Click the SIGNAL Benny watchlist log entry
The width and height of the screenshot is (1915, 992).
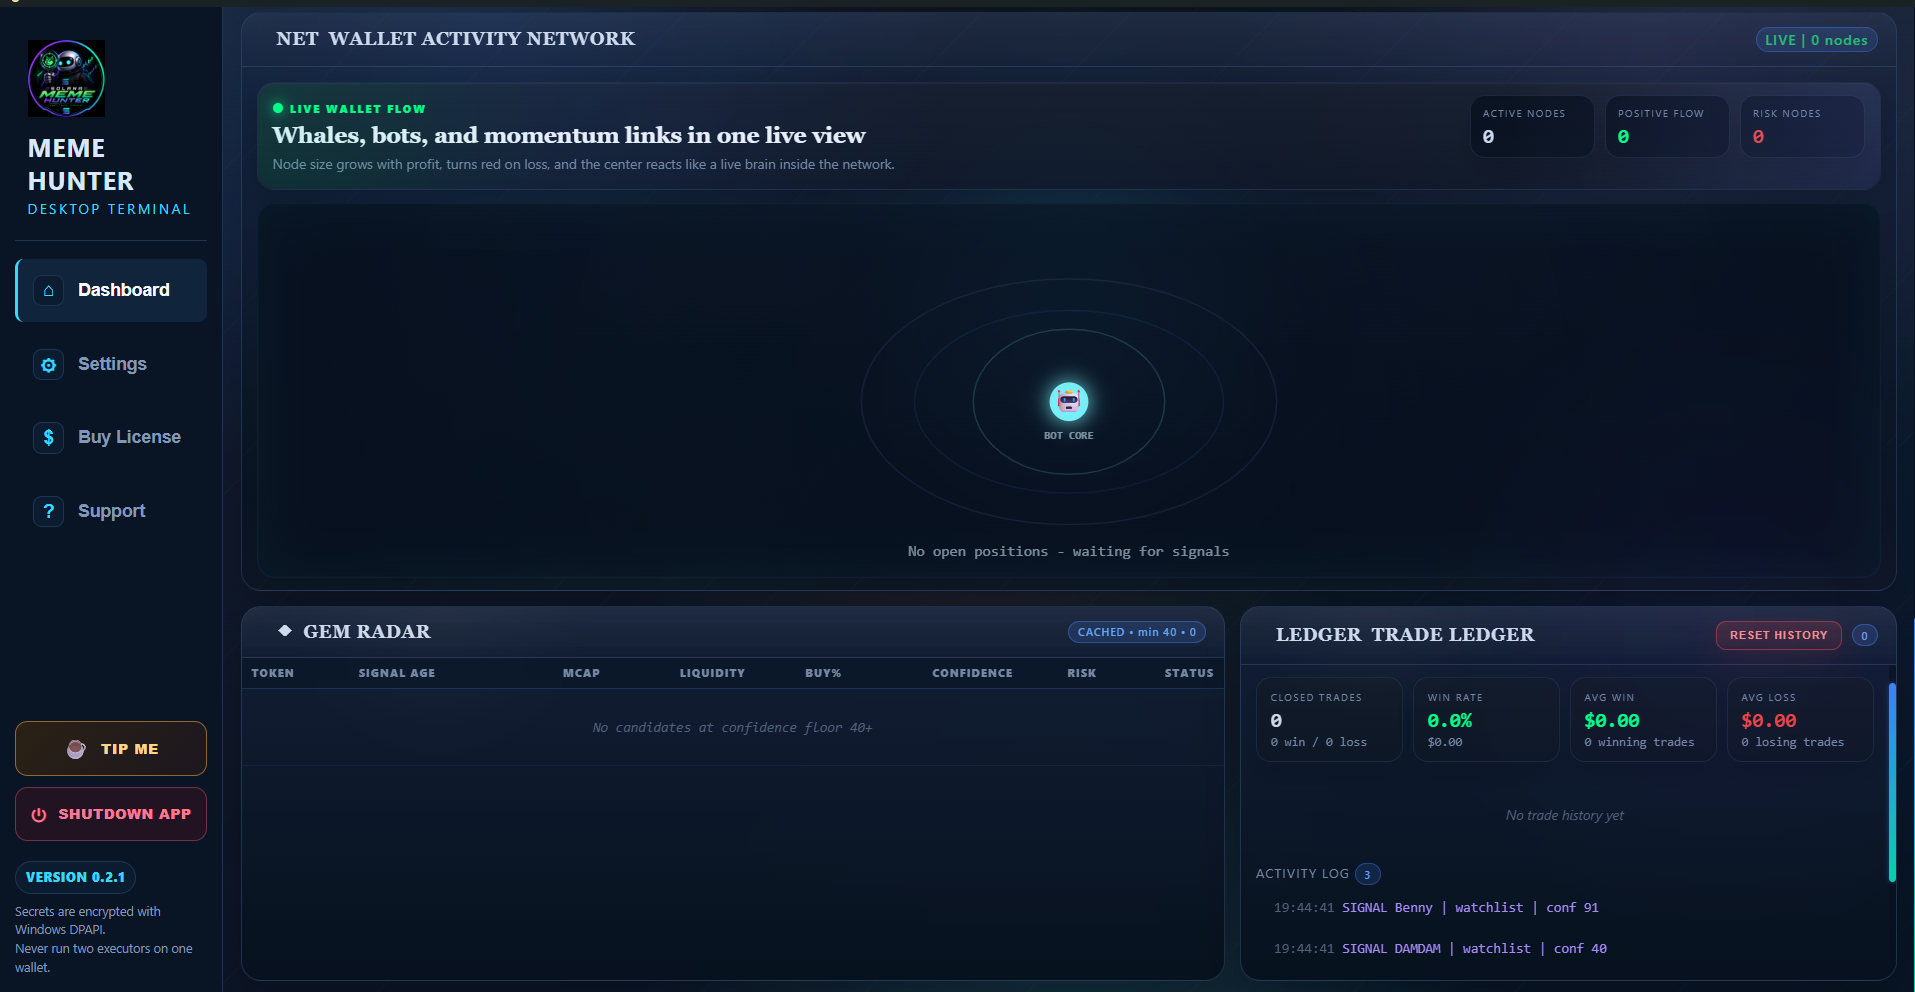1436,908
